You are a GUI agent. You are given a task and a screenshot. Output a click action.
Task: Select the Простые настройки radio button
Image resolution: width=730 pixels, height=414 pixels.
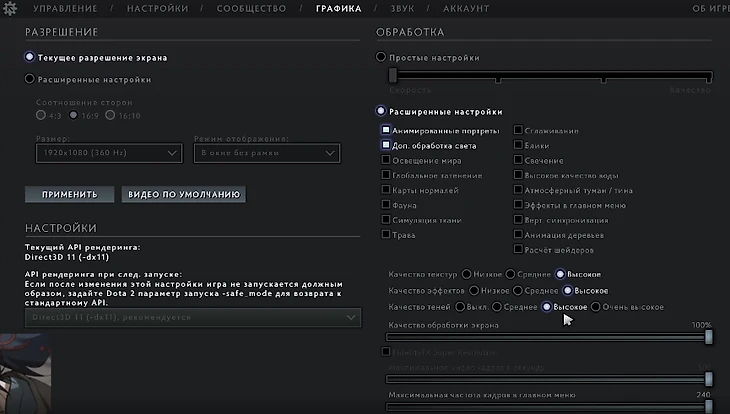tap(381, 58)
